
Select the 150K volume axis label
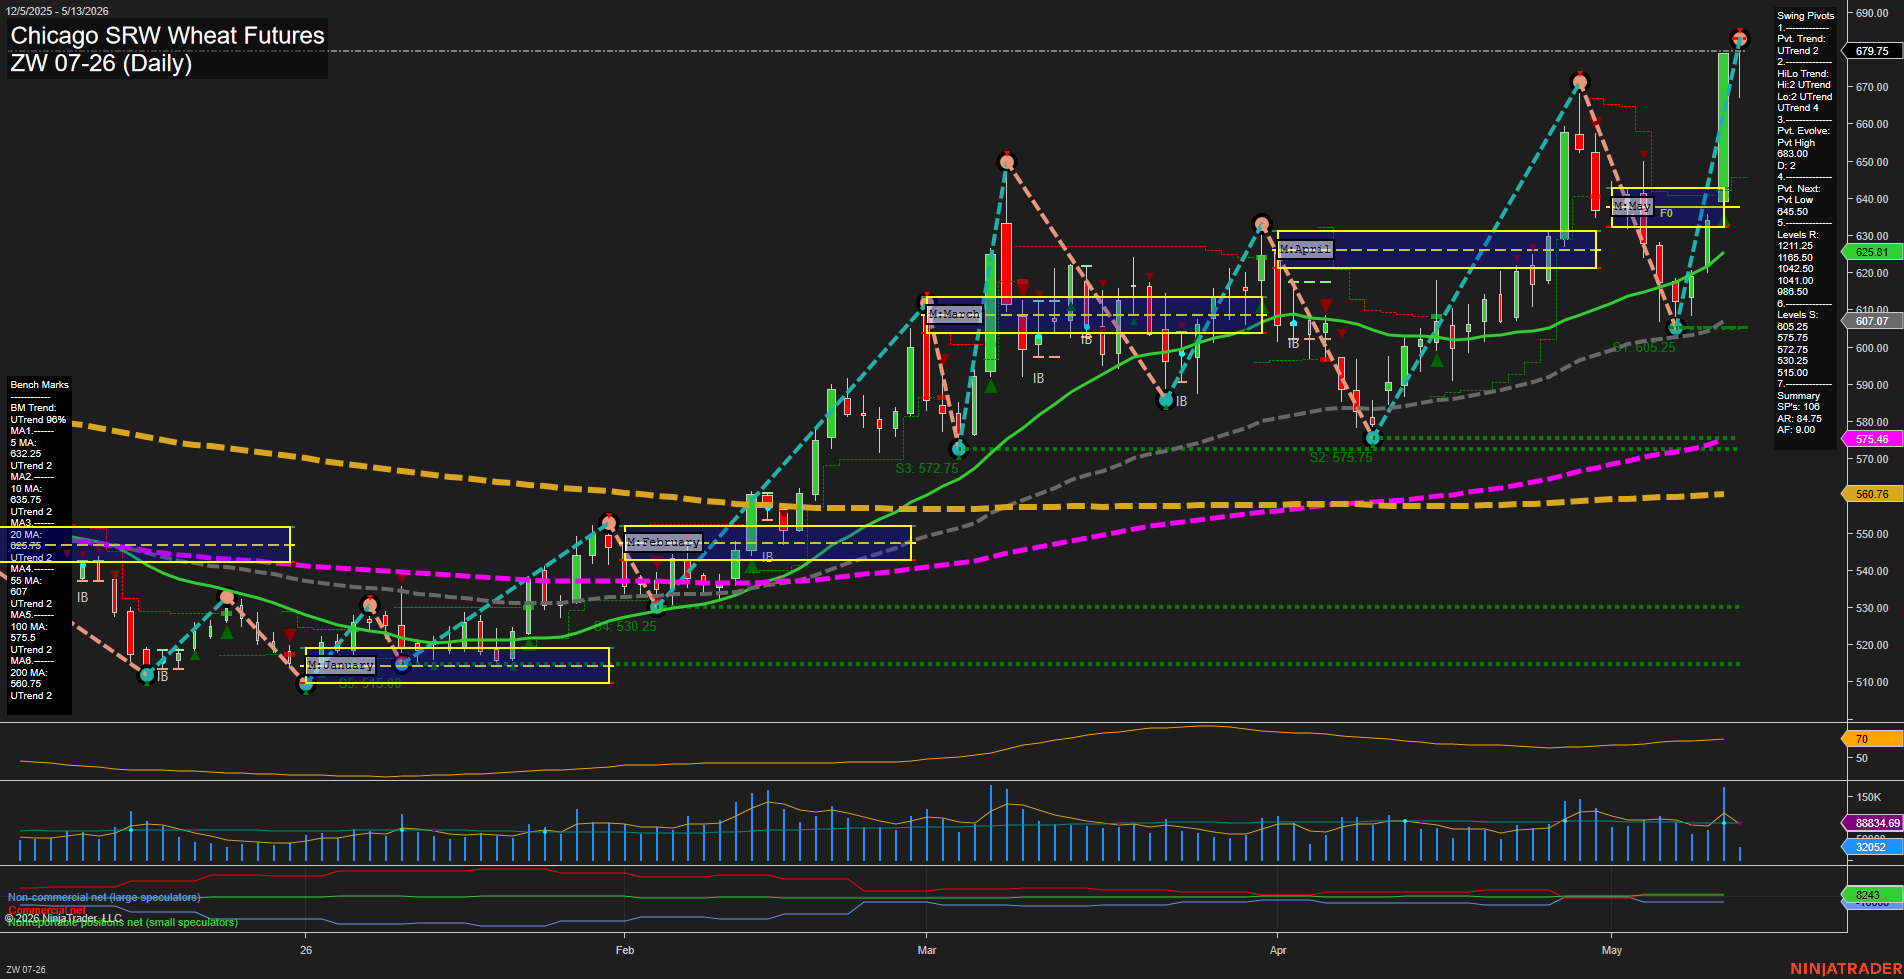(1868, 797)
